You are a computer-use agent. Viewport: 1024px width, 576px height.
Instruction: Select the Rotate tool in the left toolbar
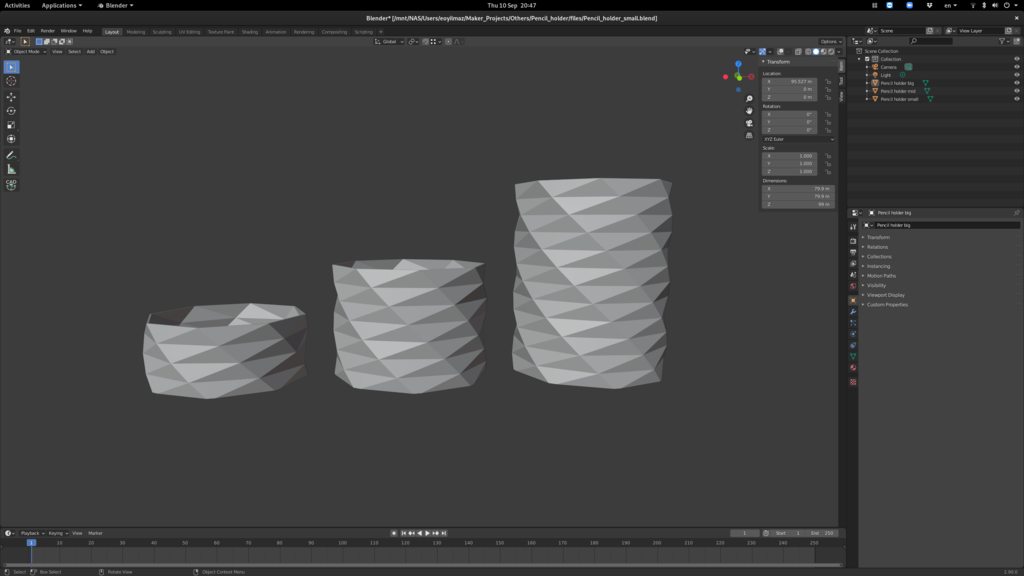click(x=11, y=111)
